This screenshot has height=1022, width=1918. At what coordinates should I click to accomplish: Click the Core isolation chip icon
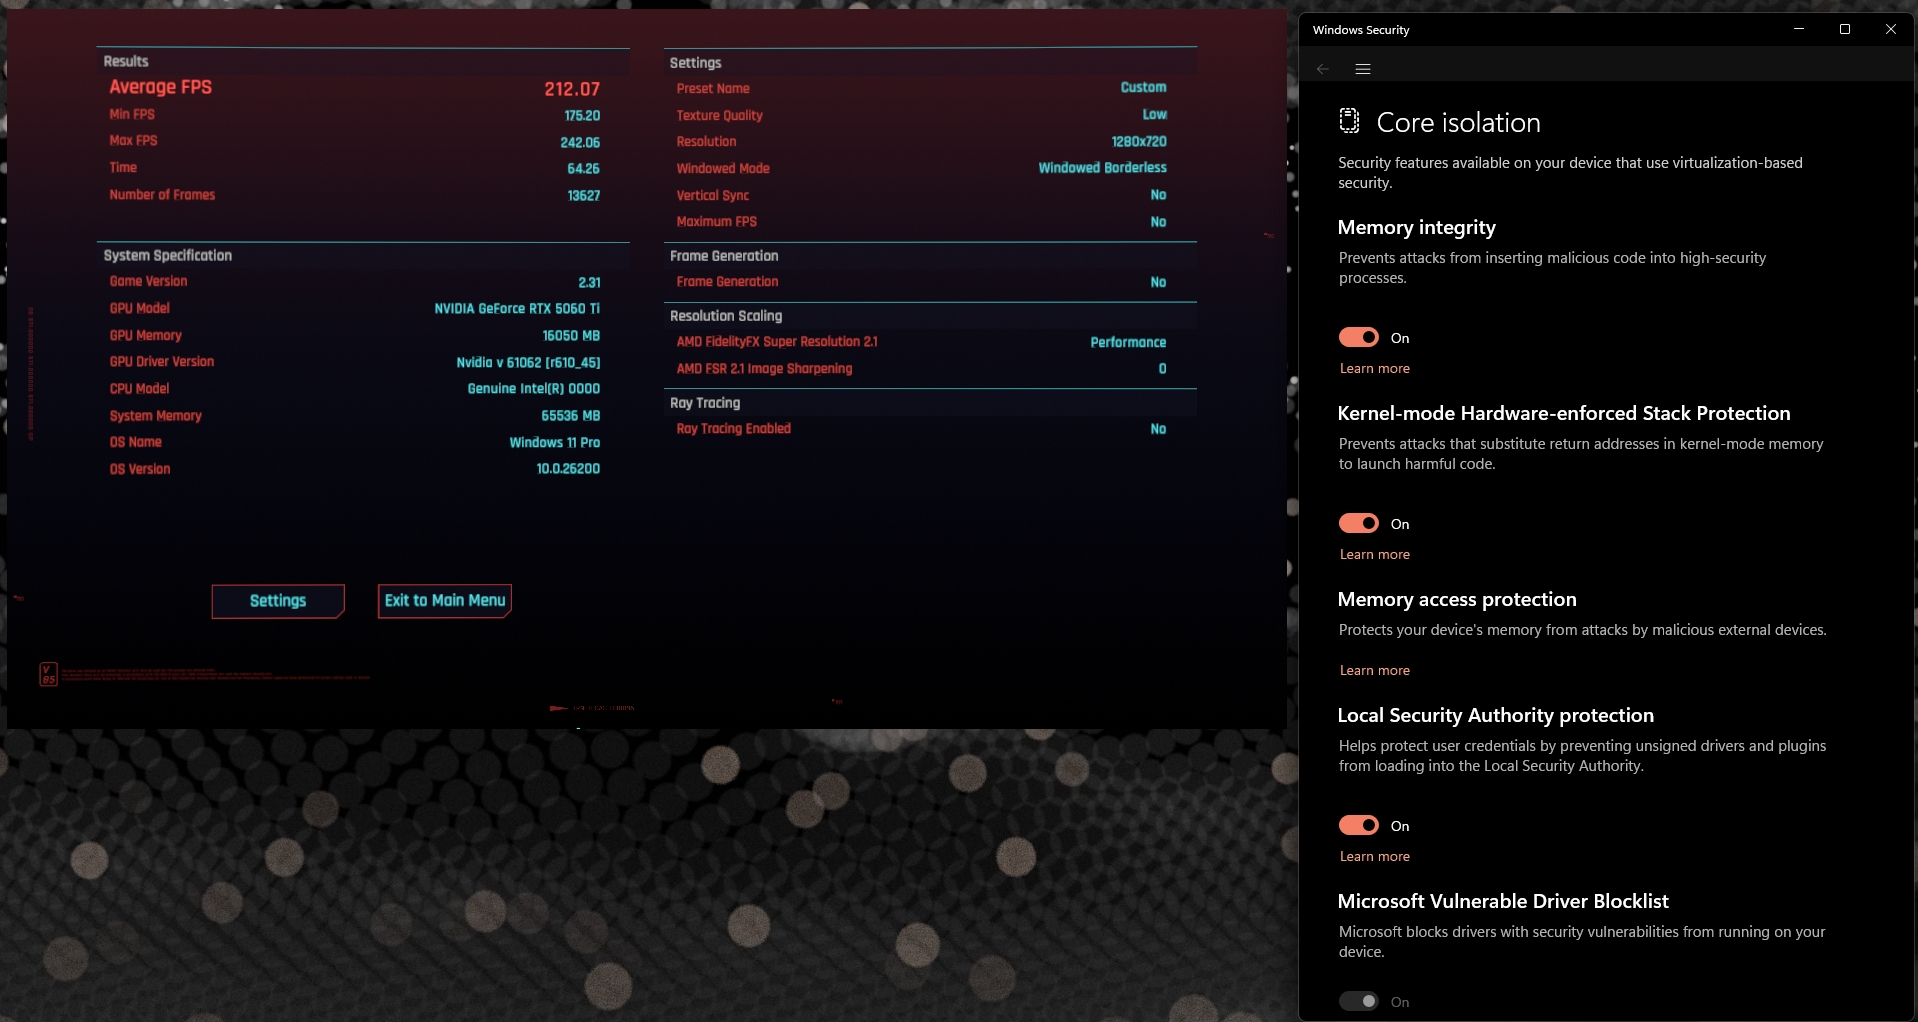coord(1349,121)
